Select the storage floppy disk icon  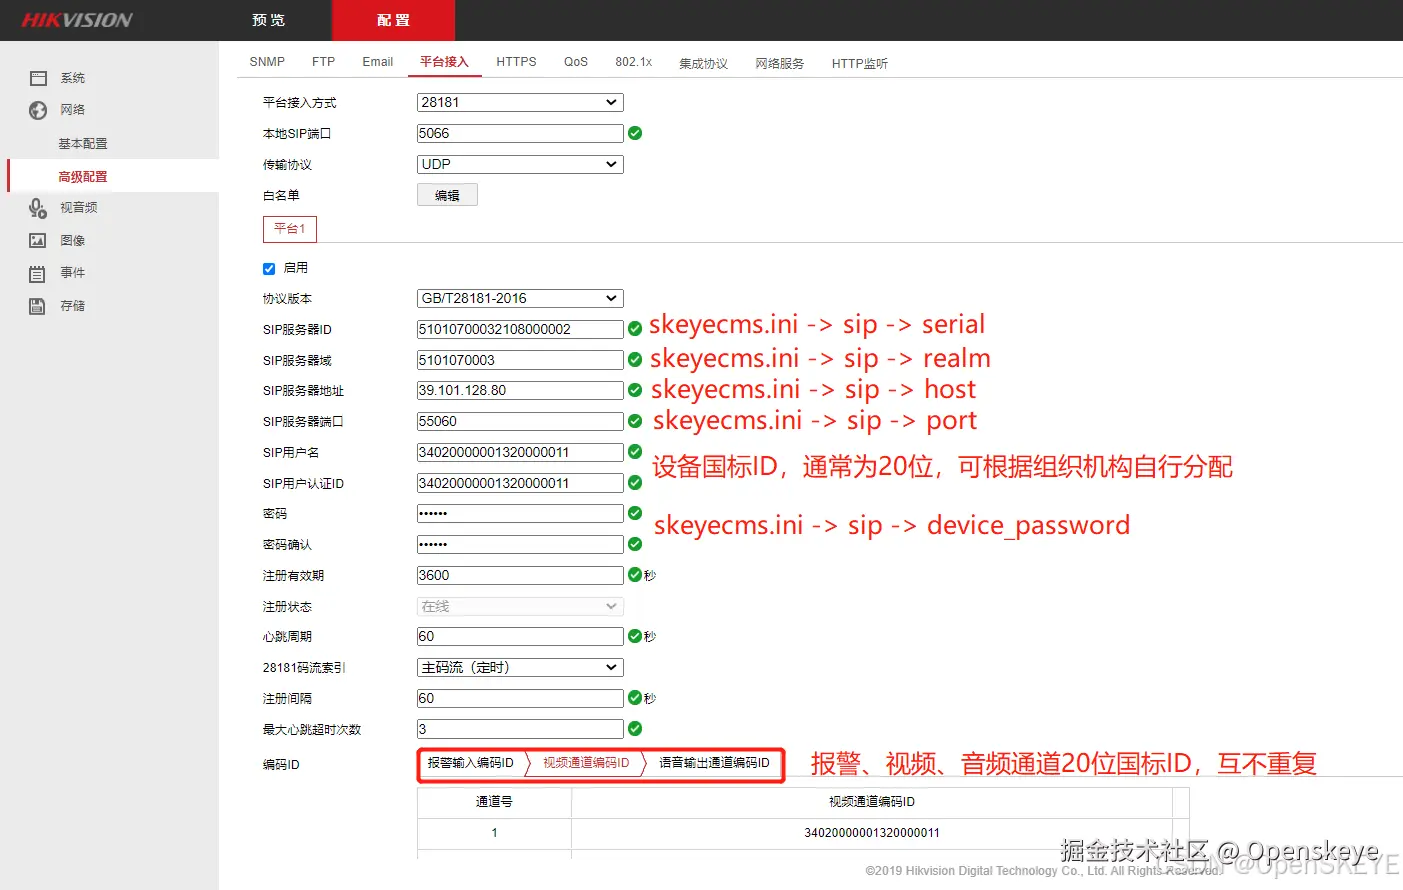[38, 306]
